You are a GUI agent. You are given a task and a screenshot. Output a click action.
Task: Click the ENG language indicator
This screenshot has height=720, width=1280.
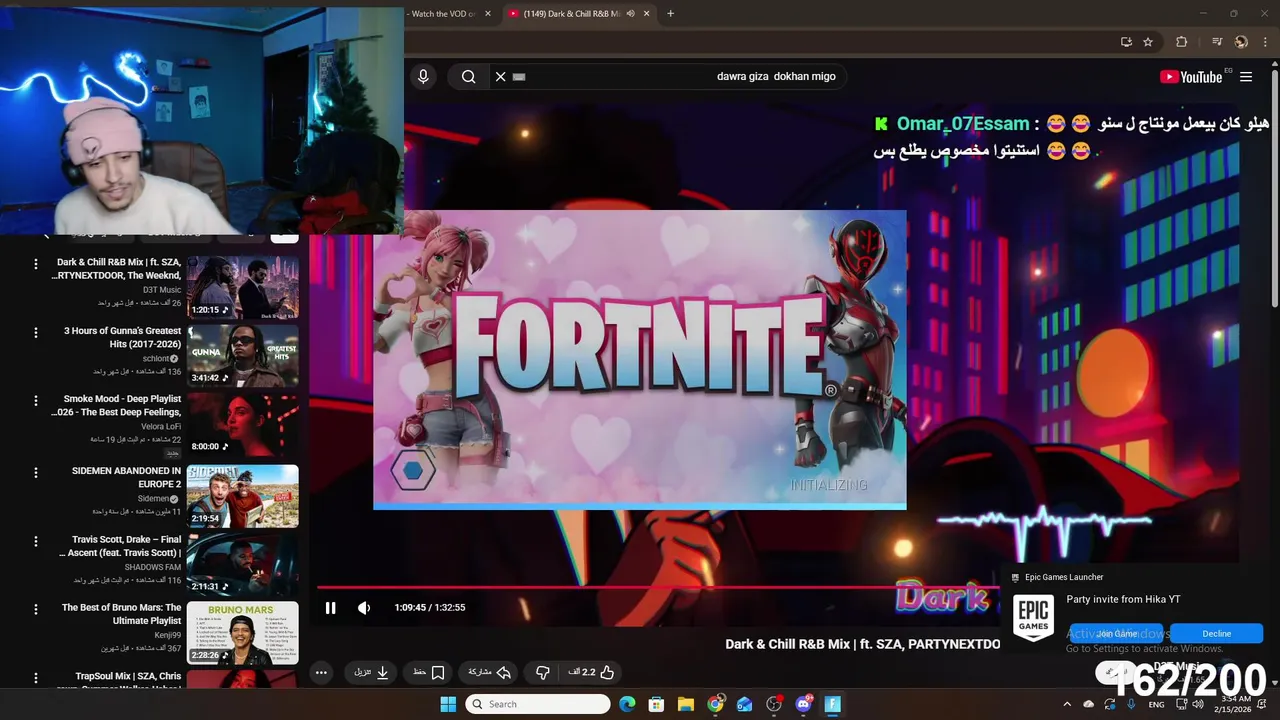coord(1156,704)
